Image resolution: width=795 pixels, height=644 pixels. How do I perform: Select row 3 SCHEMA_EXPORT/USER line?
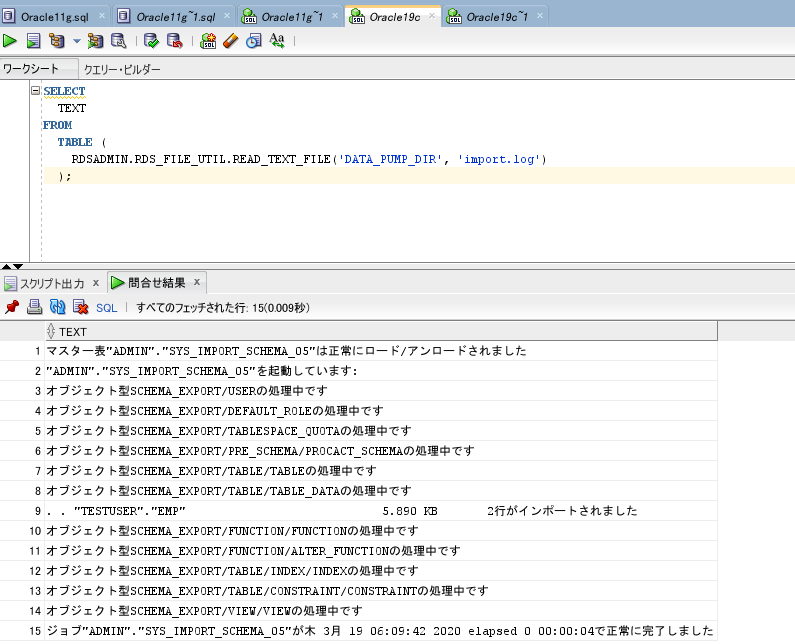(381, 391)
